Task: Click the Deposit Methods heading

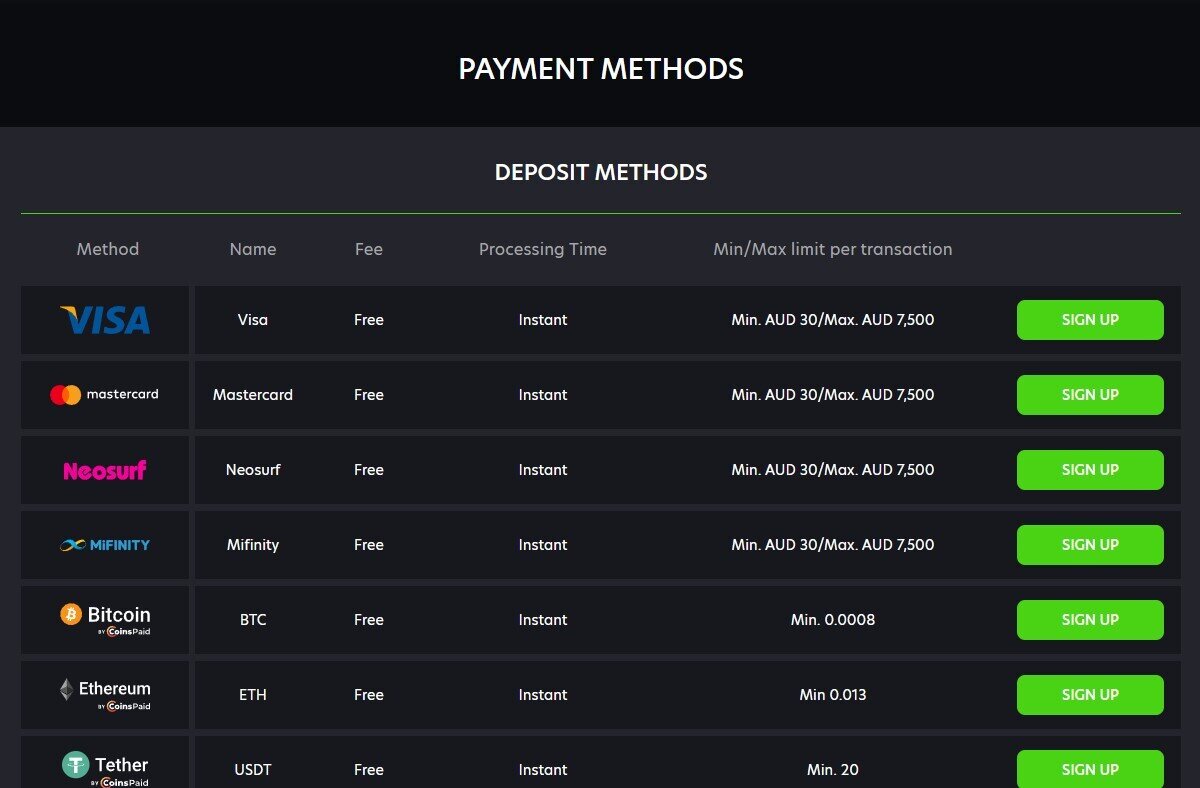Action: pyautogui.click(x=601, y=172)
